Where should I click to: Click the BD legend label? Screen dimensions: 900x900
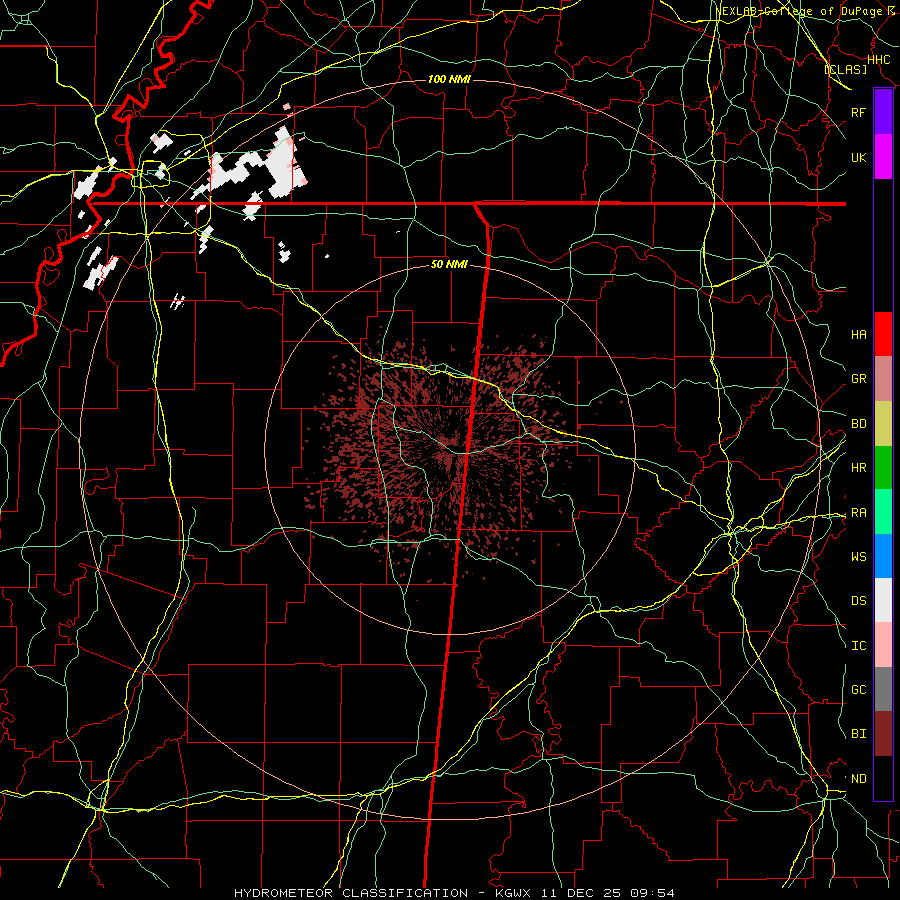[858, 424]
